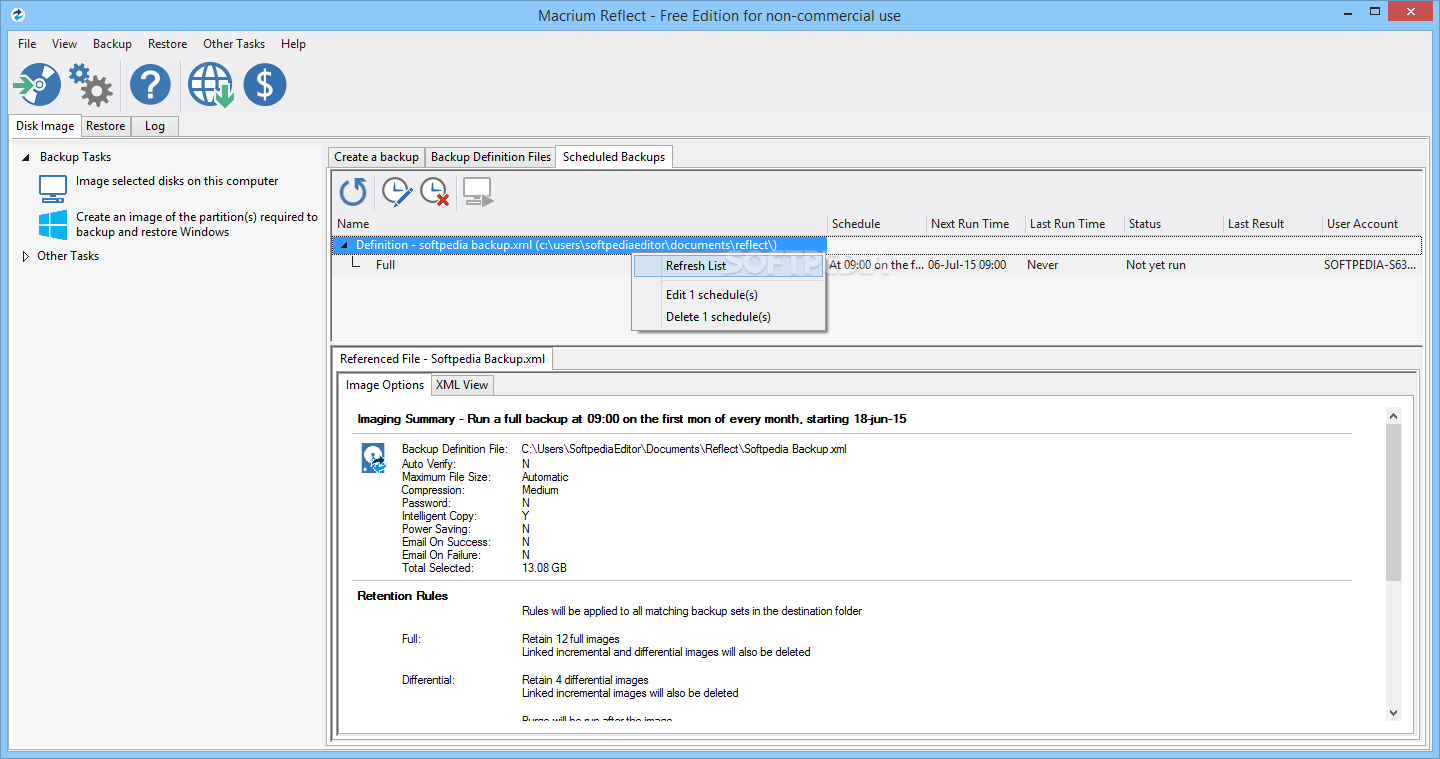The width and height of the screenshot is (1440, 759).
Task: Switch to Backup Definition Files tab
Action: [490, 157]
